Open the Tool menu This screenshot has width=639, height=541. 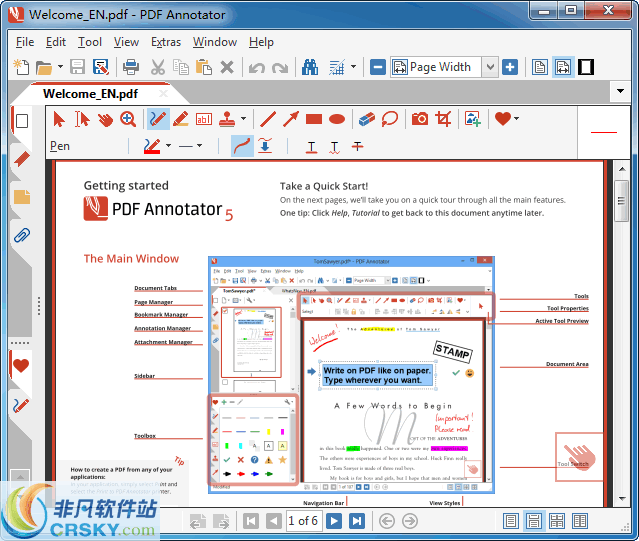coord(90,42)
